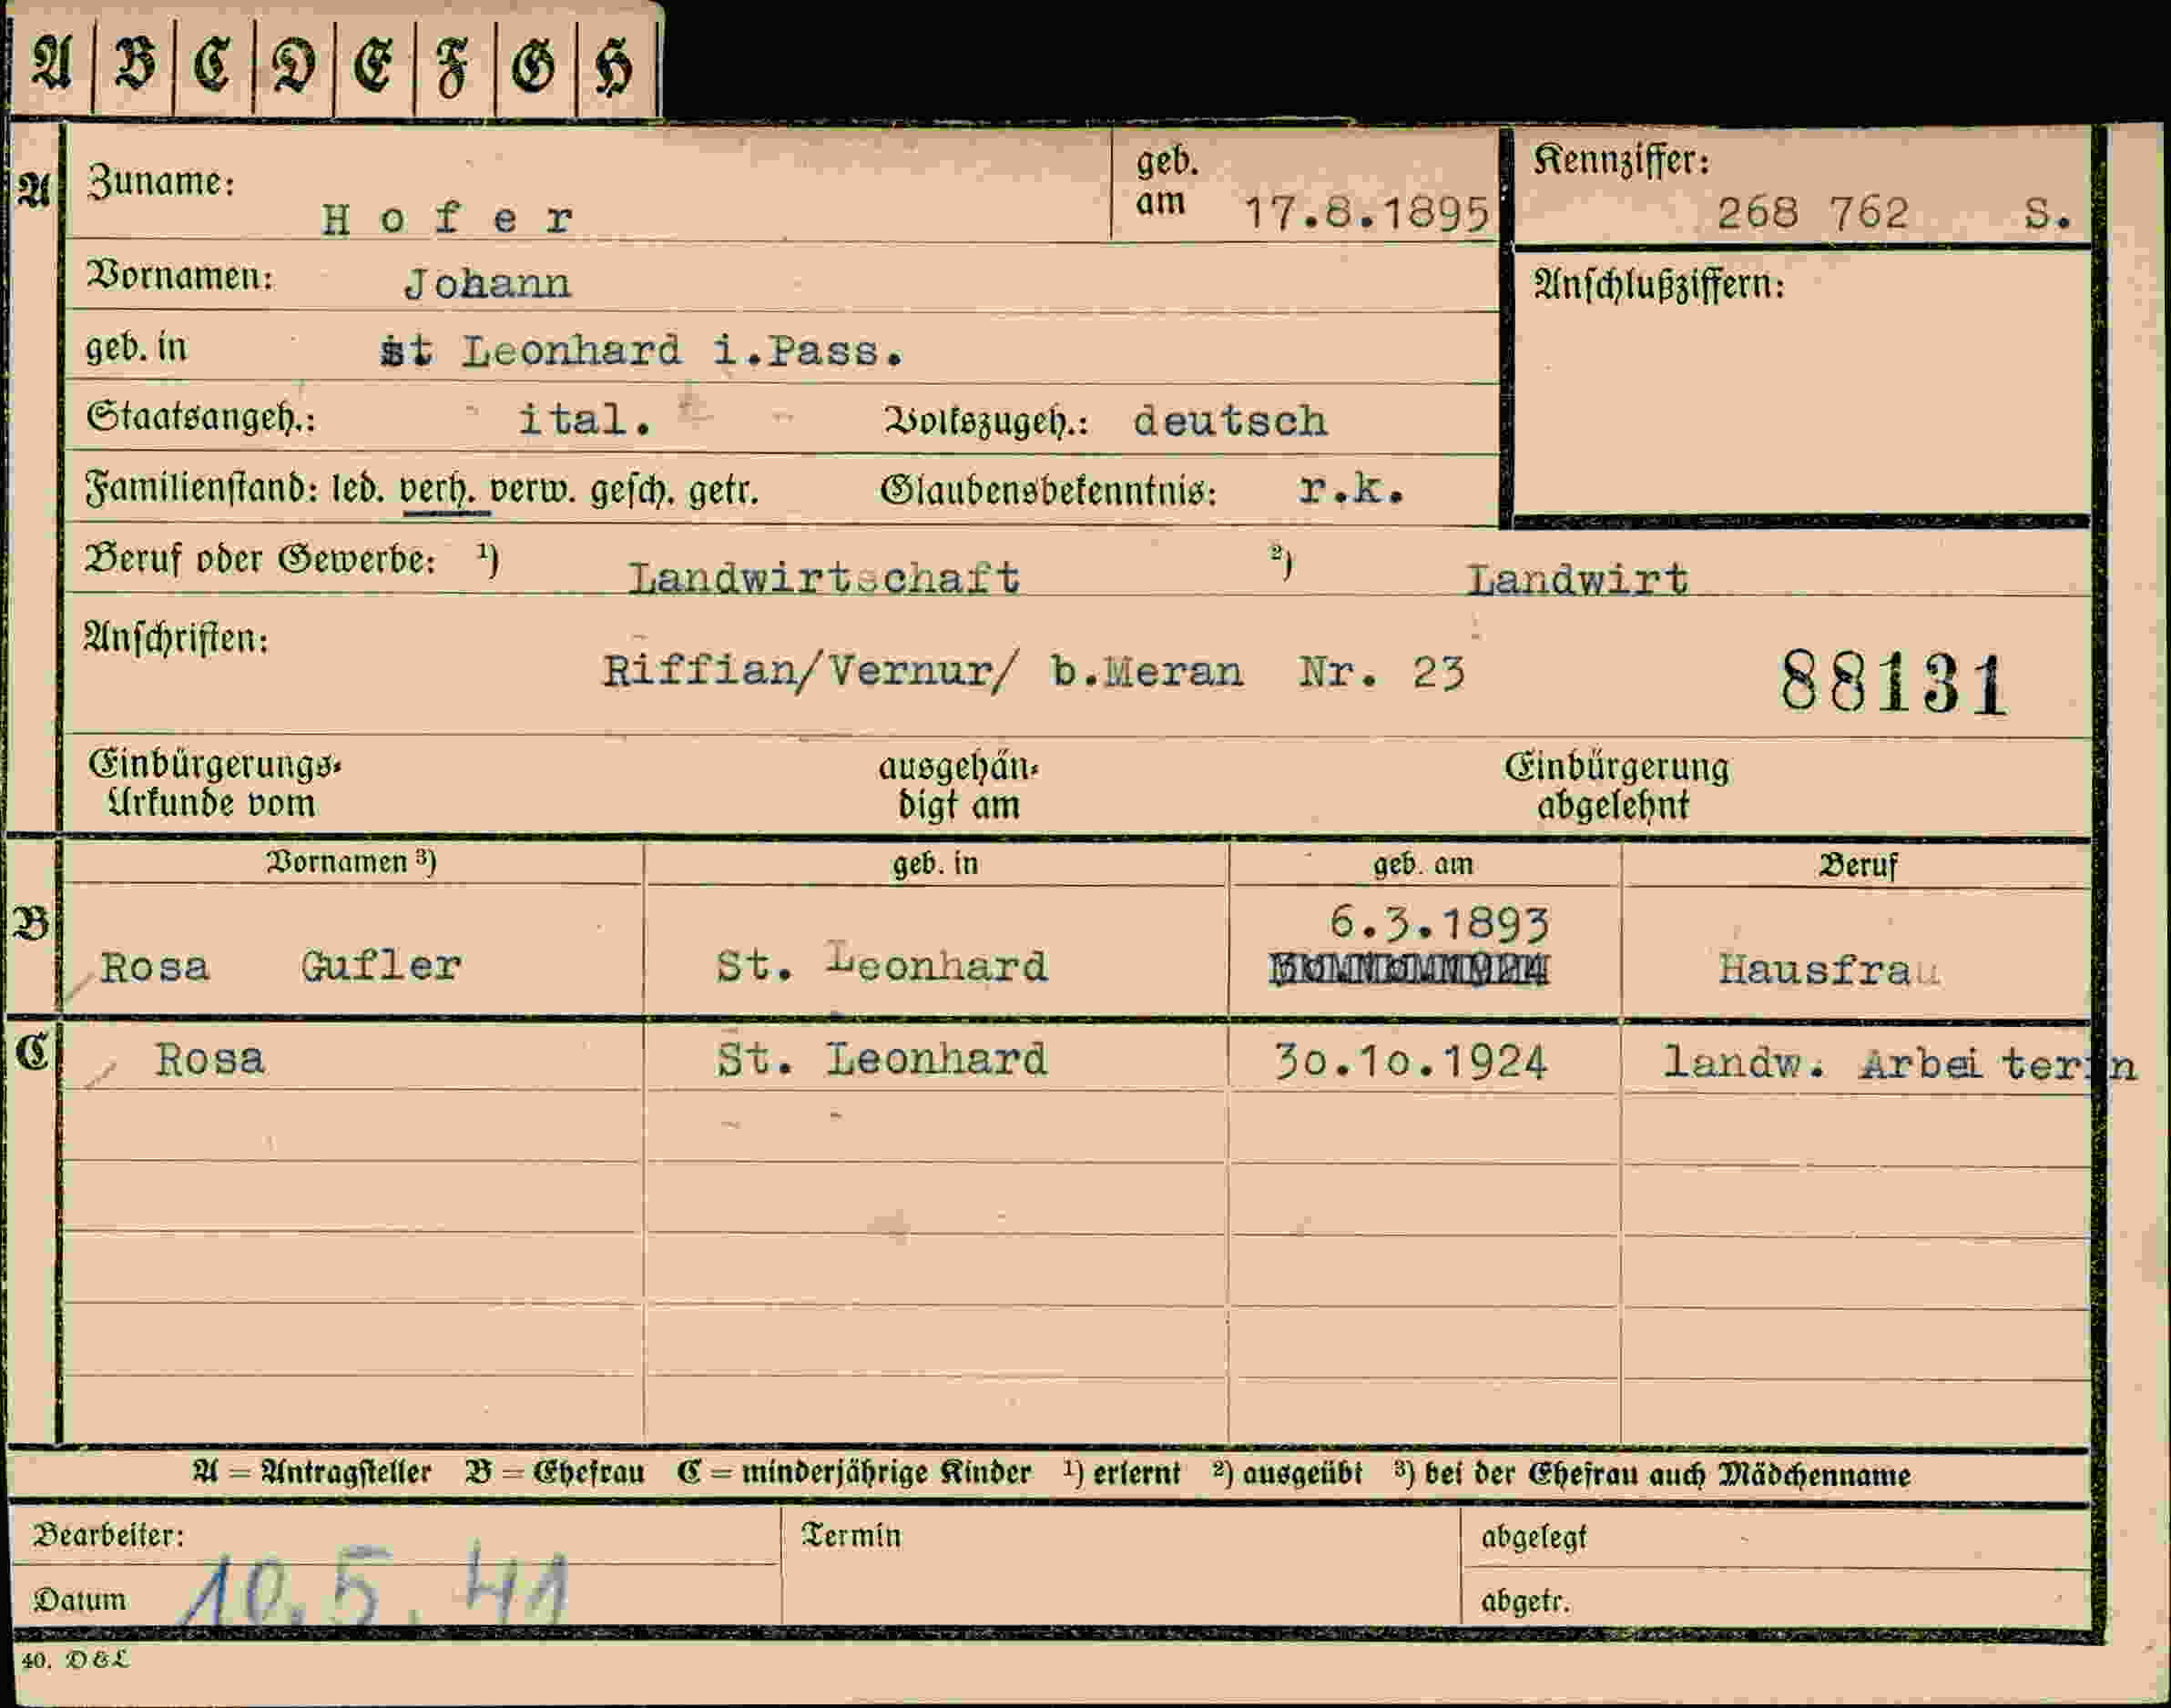Click the 'Termin' label

851,1535
